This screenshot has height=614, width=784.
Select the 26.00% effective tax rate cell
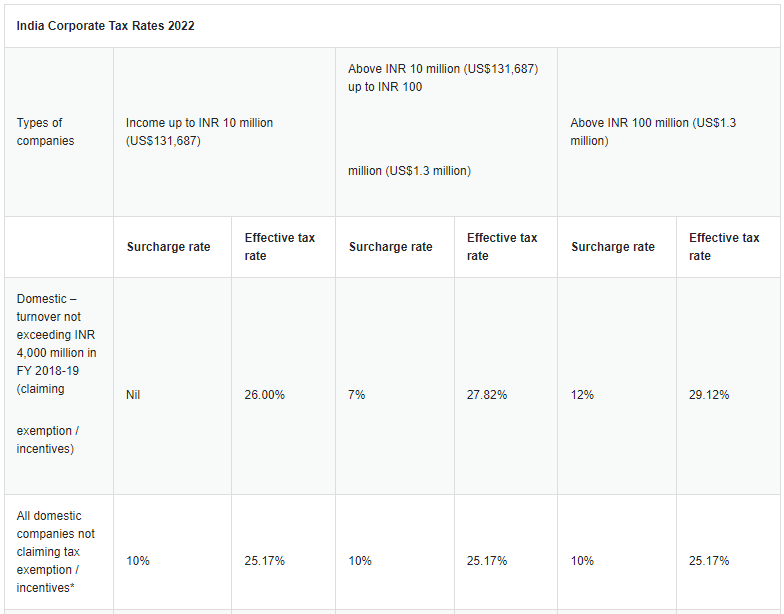(x=264, y=395)
